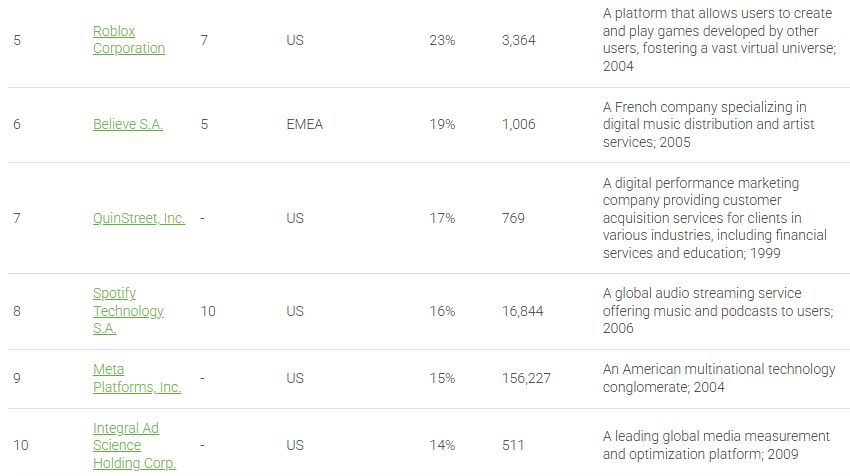Click the EMEA region cell for Believe
Image resolution: width=850 pixels, height=476 pixels.
coord(304,125)
